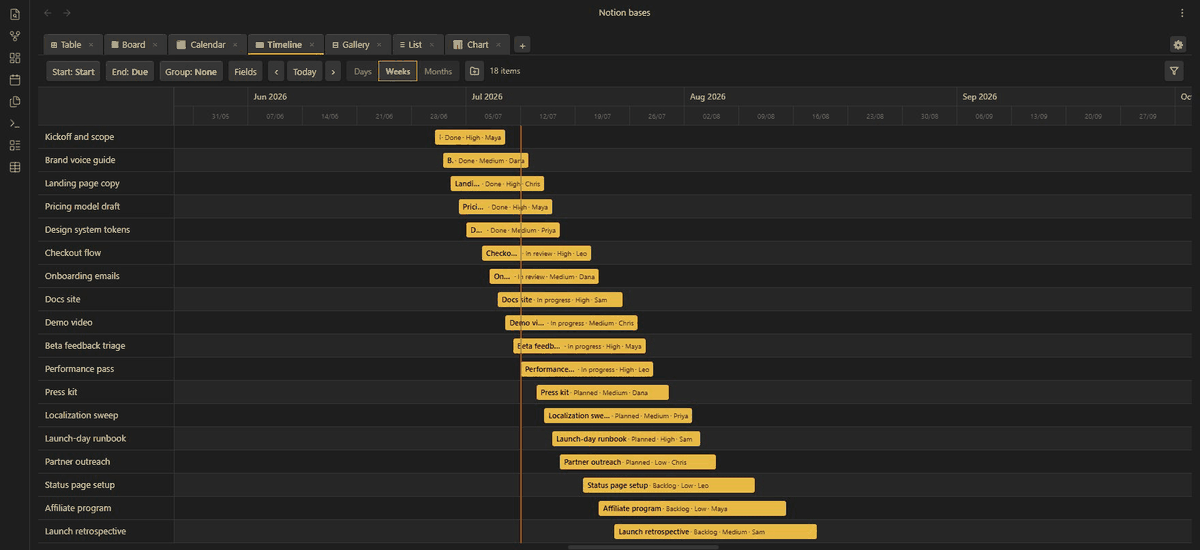Close the List tab
The image size is (1200, 550).
pyautogui.click(x=431, y=45)
